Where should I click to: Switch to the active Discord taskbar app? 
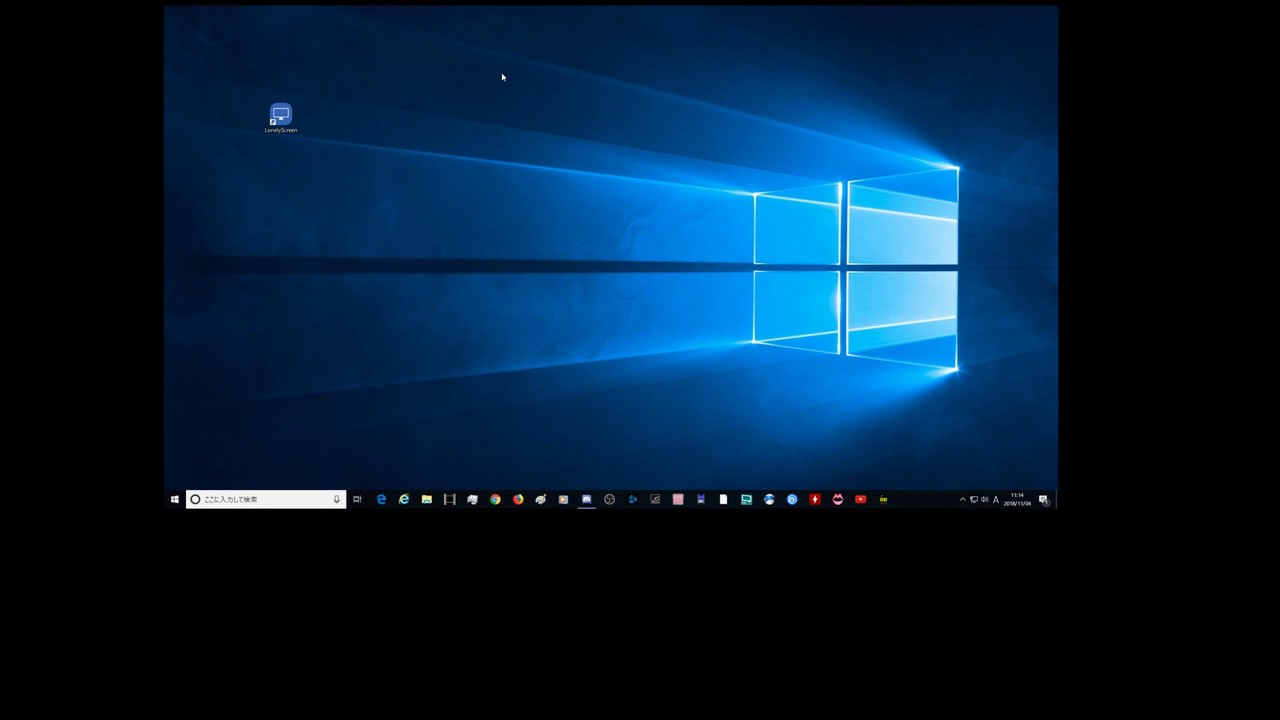pos(587,499)
